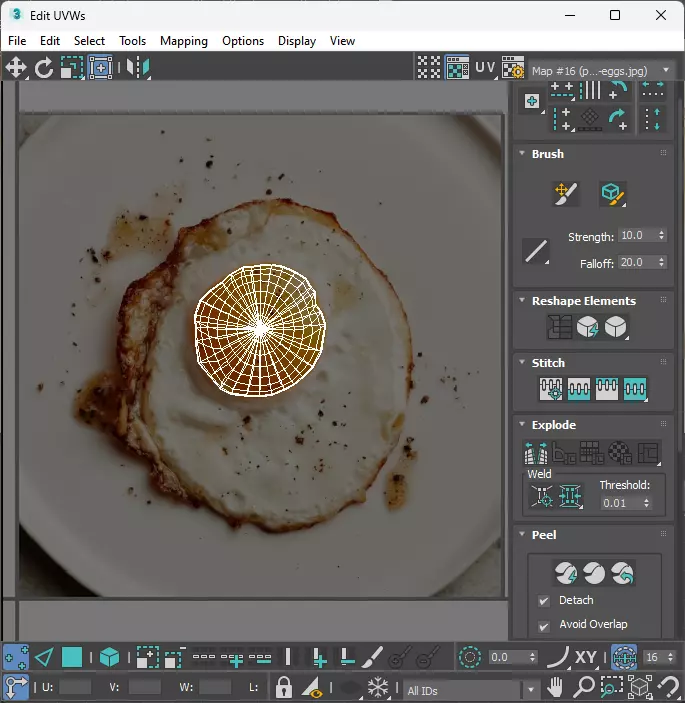Click the Shrink selection icon

click(x=175, y=658)
